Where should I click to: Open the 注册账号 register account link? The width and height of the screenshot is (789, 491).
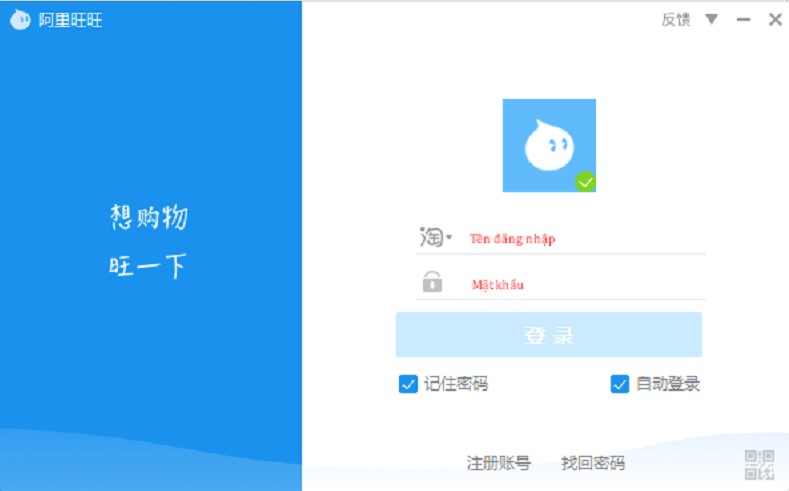498,463
